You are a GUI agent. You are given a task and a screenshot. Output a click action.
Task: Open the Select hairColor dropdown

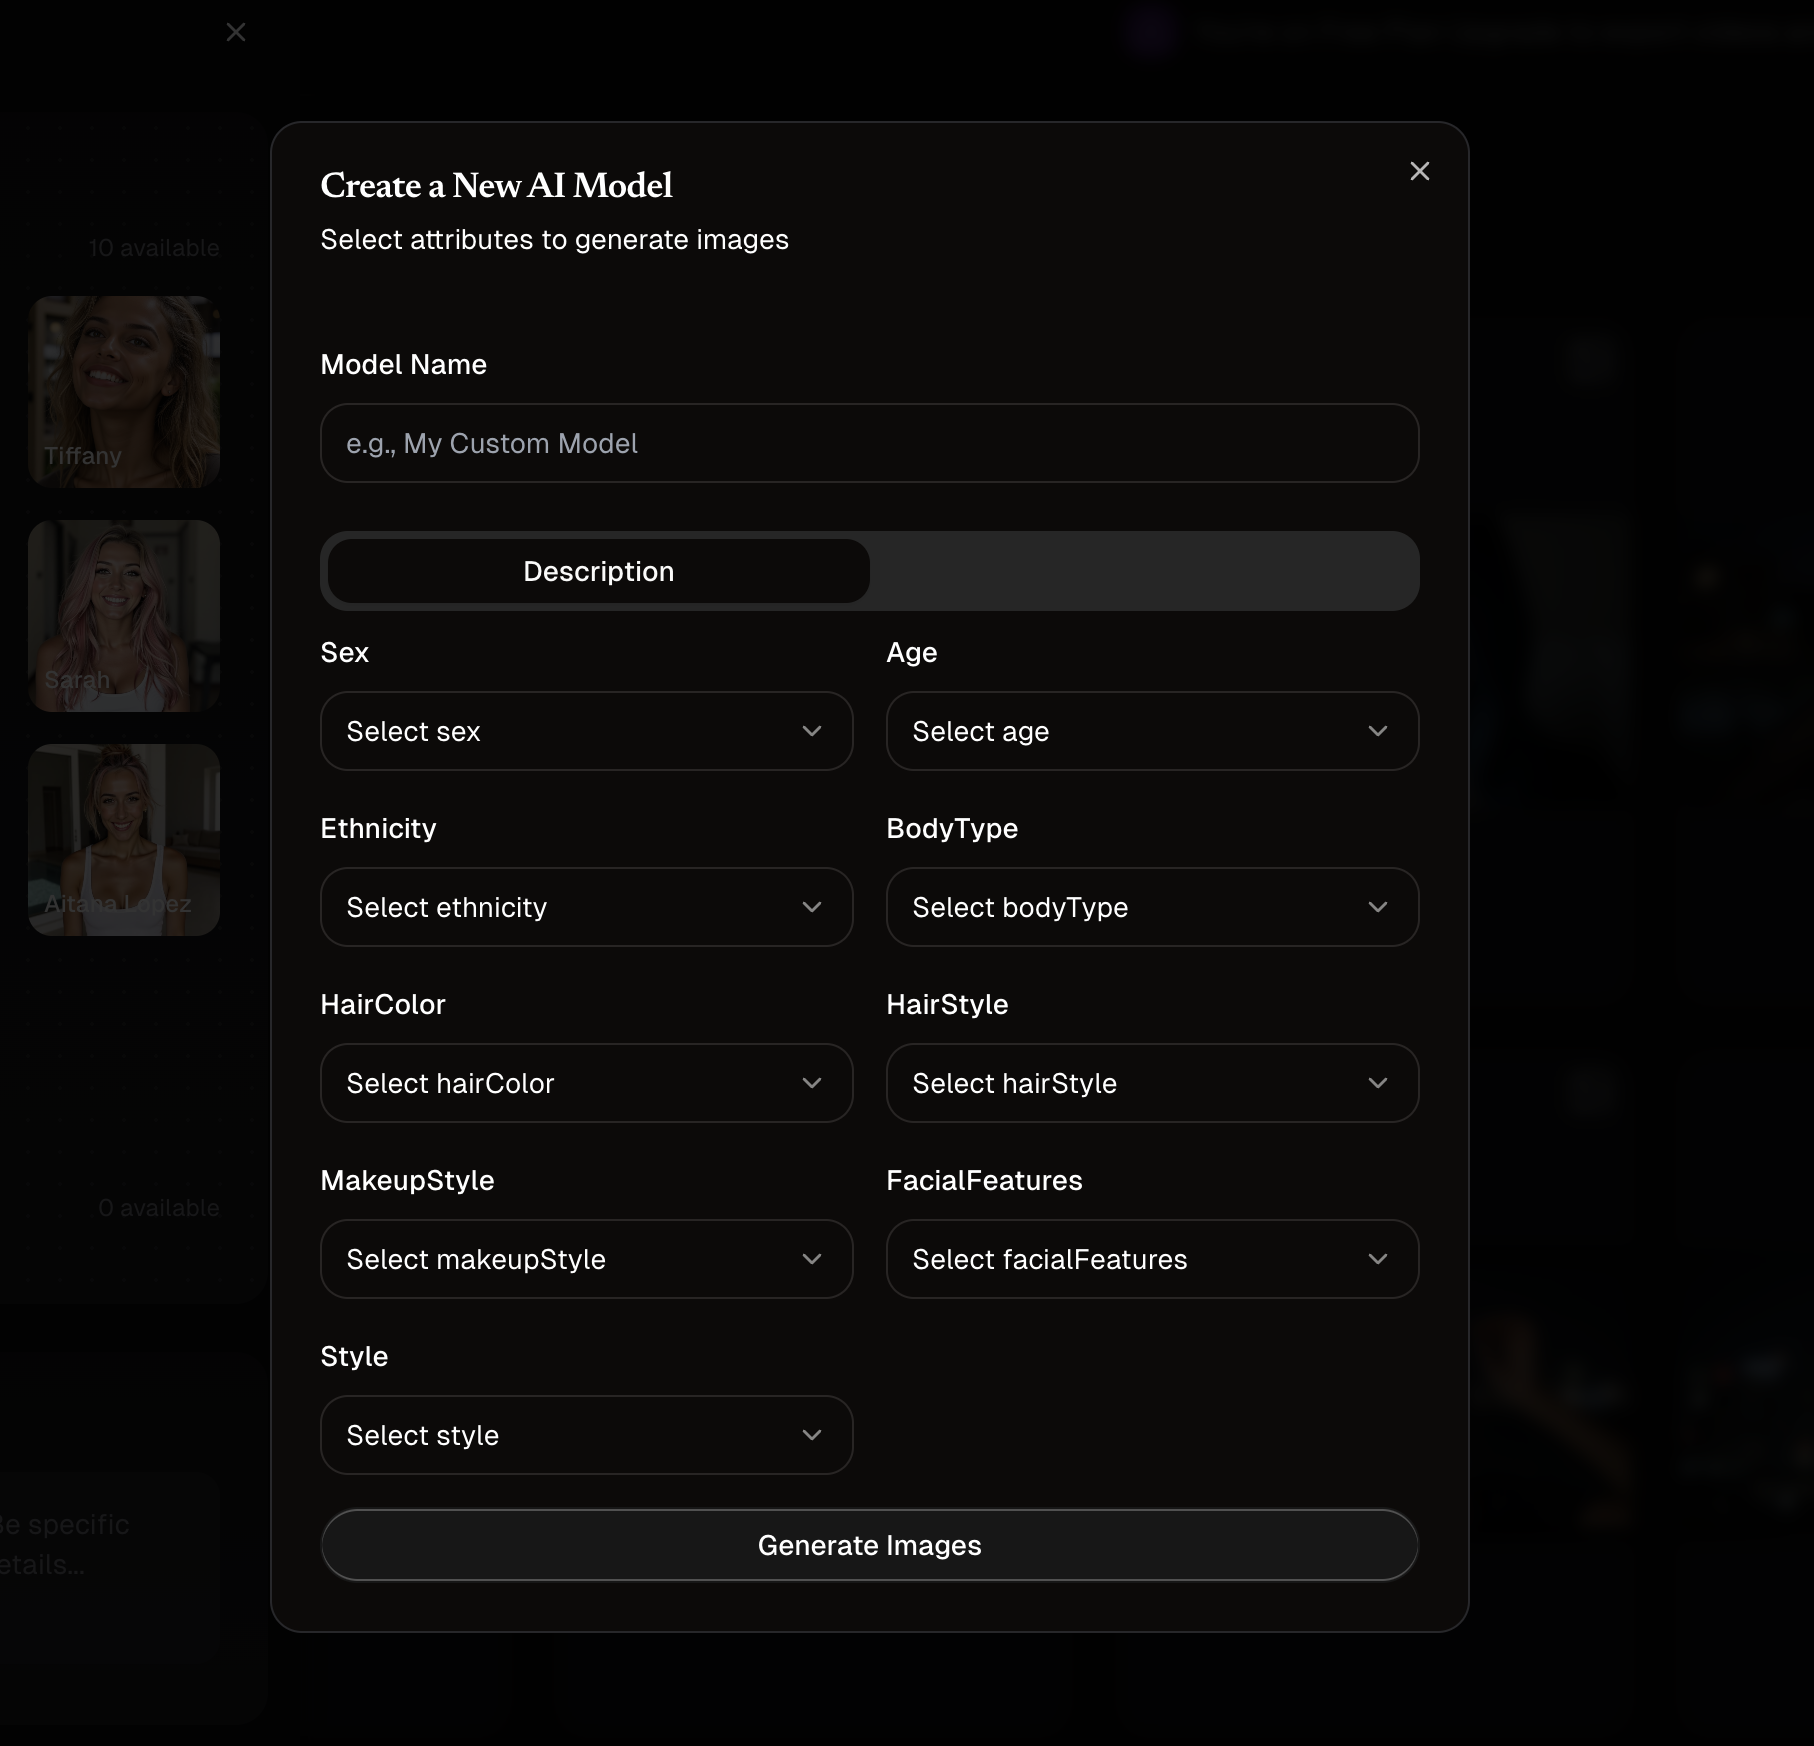[x=586, y=1083]
